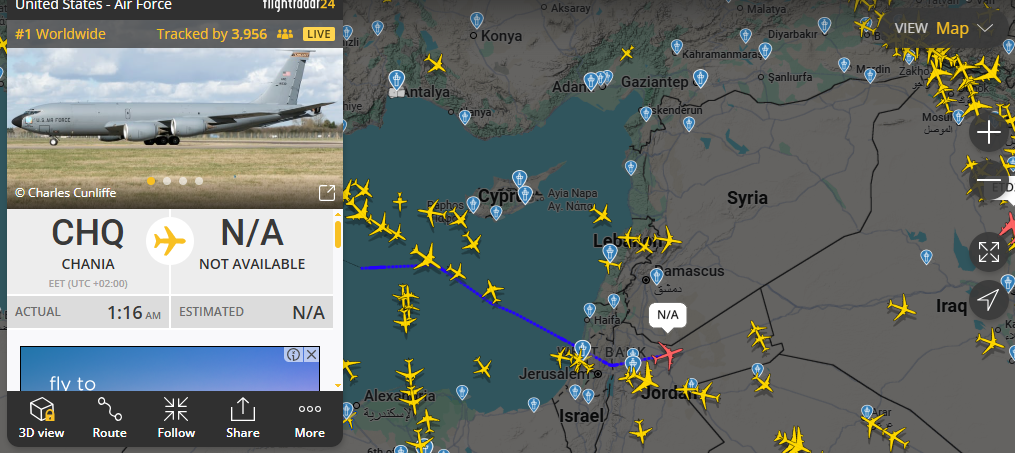The image size is (1015, 453).
Task: Open aircraft photo in external link
Action: point(327,192)
